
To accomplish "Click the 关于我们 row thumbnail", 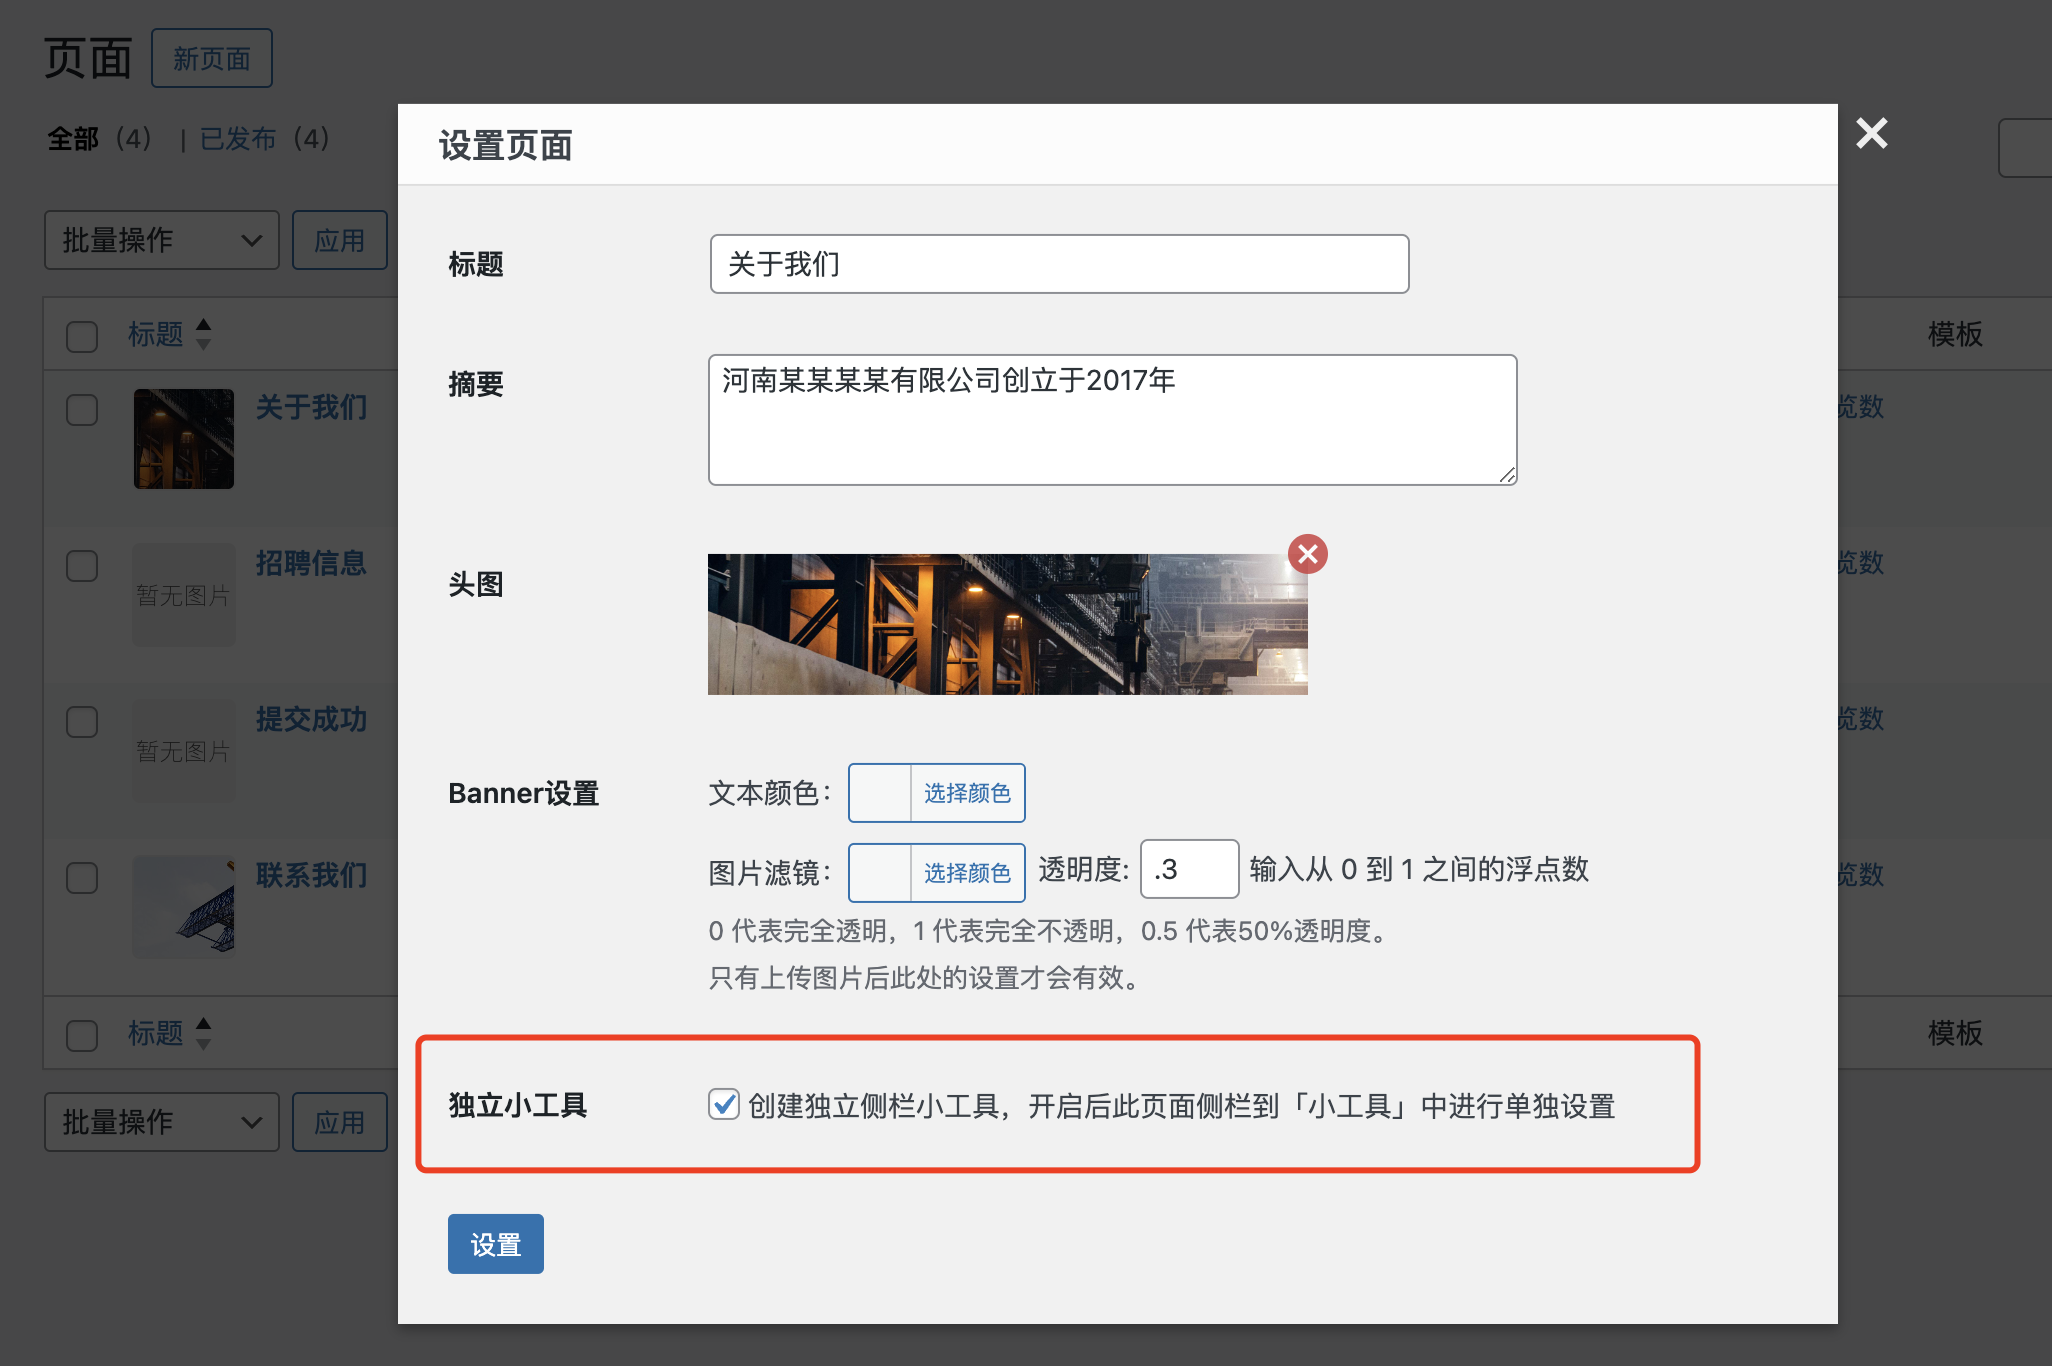I will pos(184,439).
